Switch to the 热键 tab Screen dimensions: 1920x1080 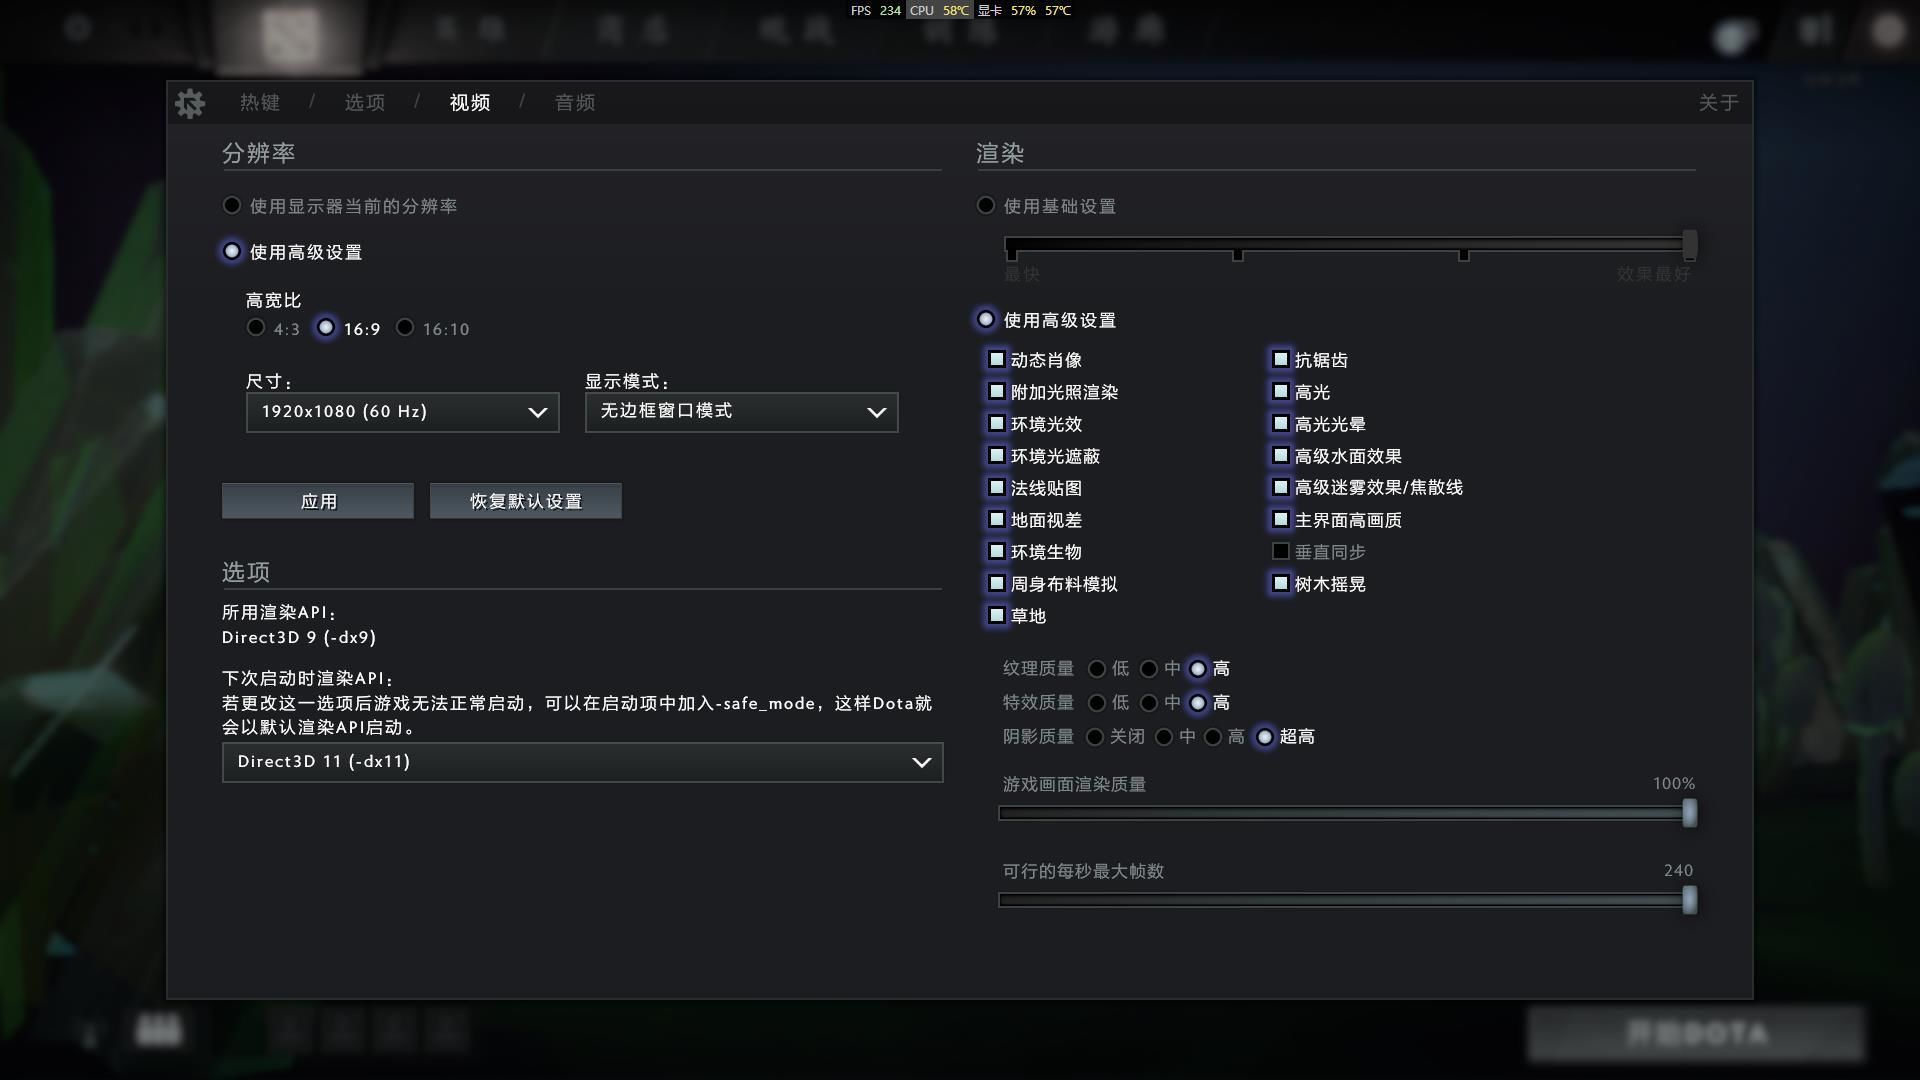point(260,103)
